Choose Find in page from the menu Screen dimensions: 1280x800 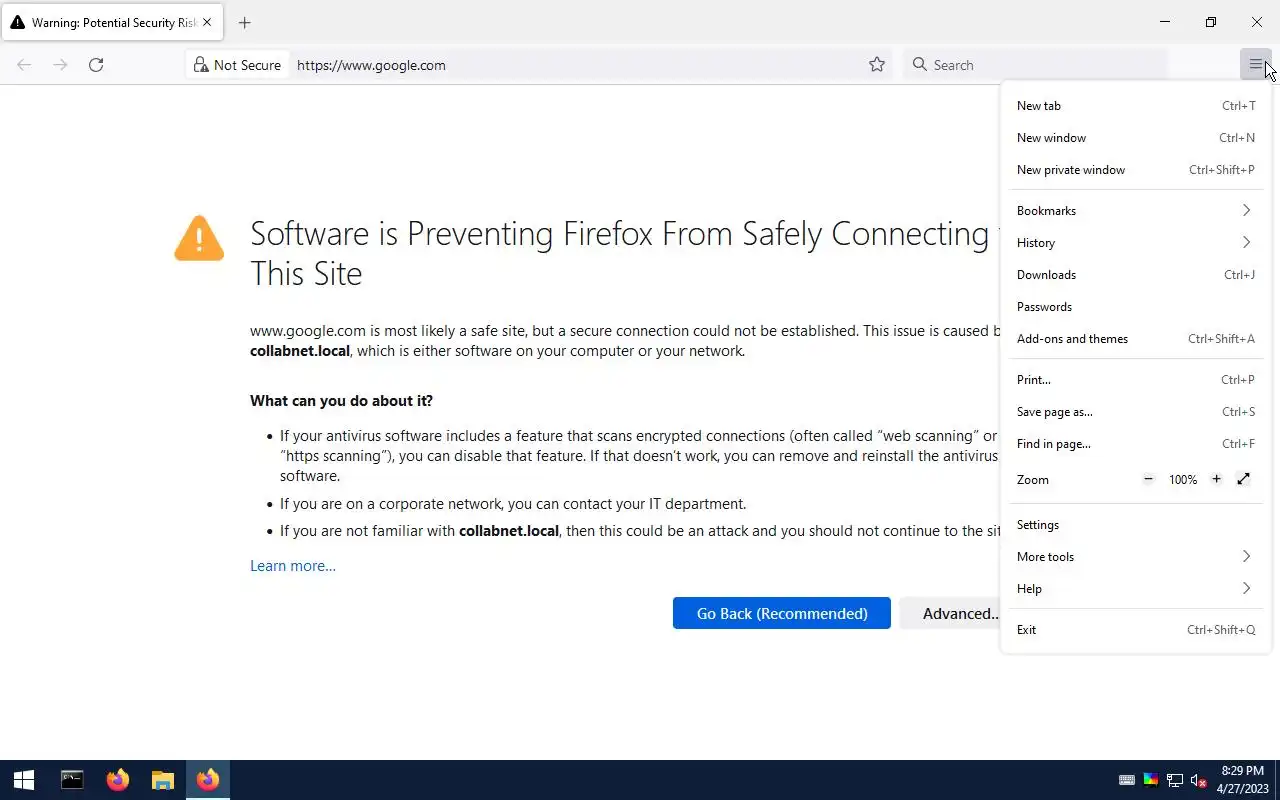point(1135,444)
